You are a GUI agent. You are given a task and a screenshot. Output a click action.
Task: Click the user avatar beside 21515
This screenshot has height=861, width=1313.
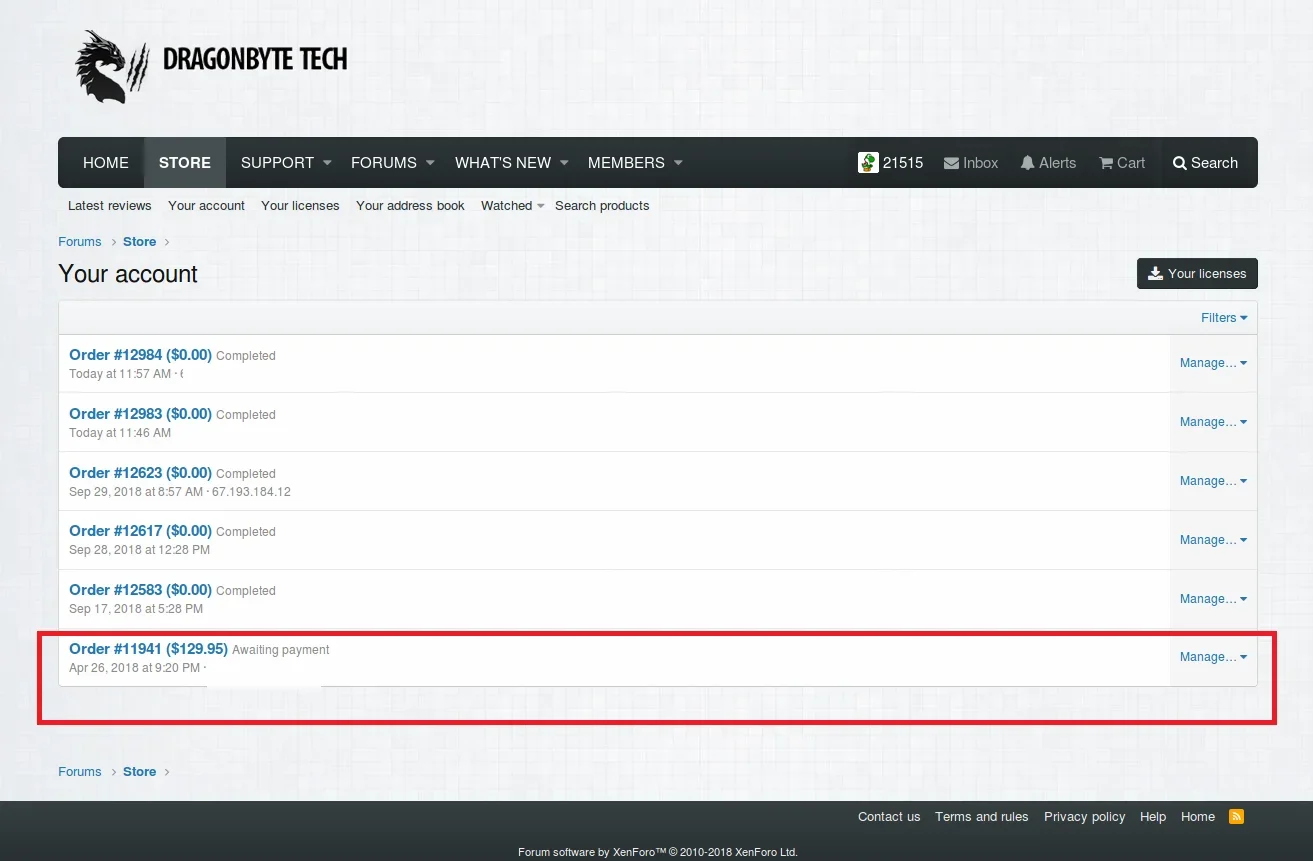868,162
